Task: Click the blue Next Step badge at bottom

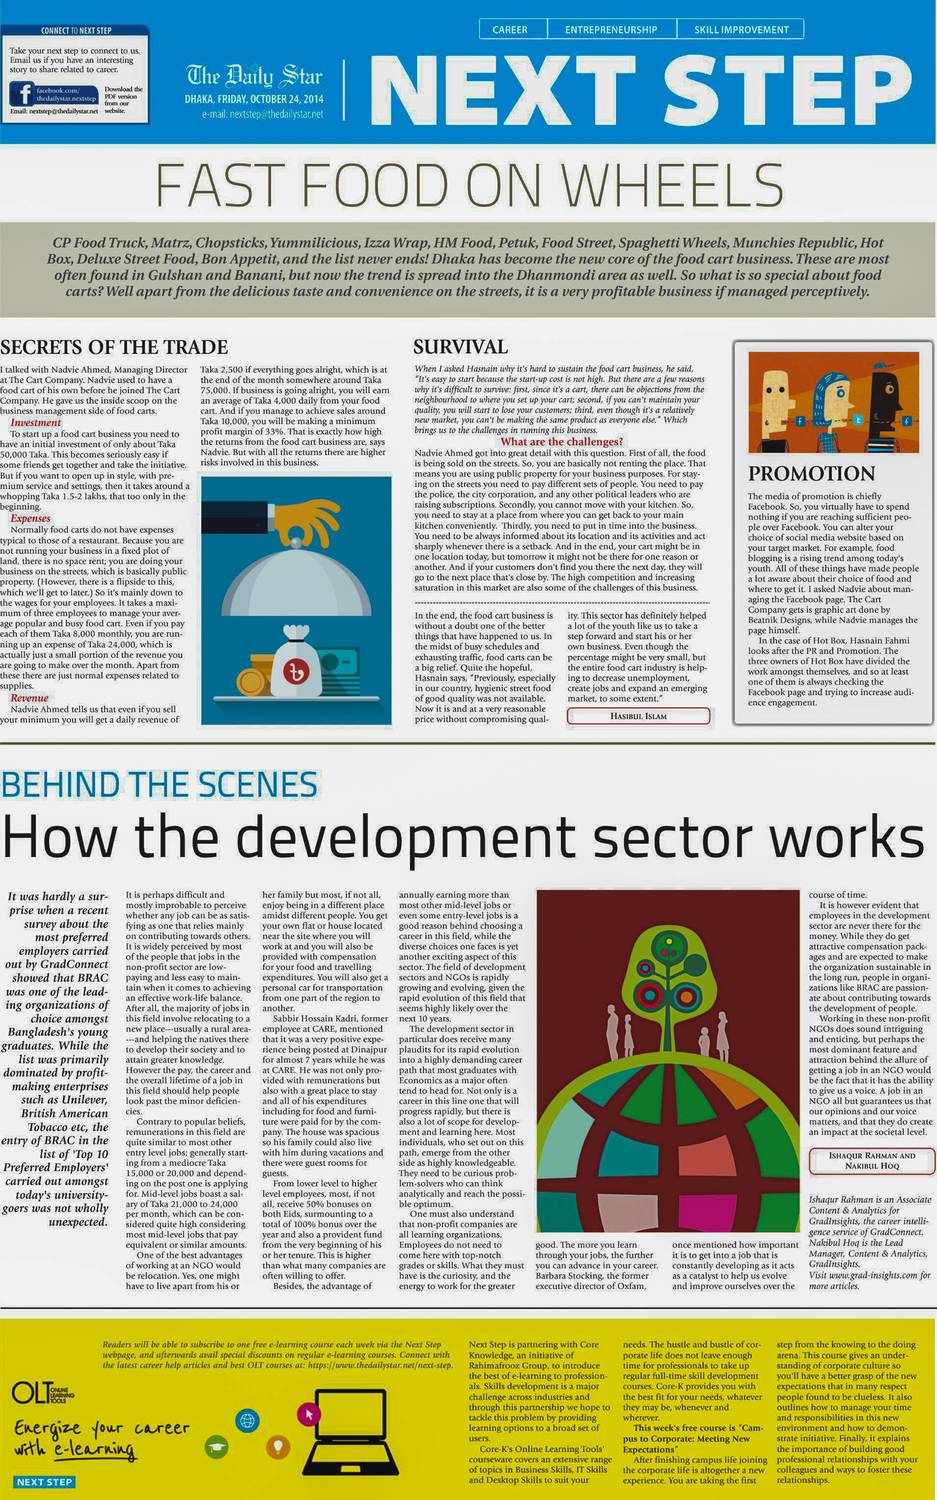Action: click(44, 1481)
